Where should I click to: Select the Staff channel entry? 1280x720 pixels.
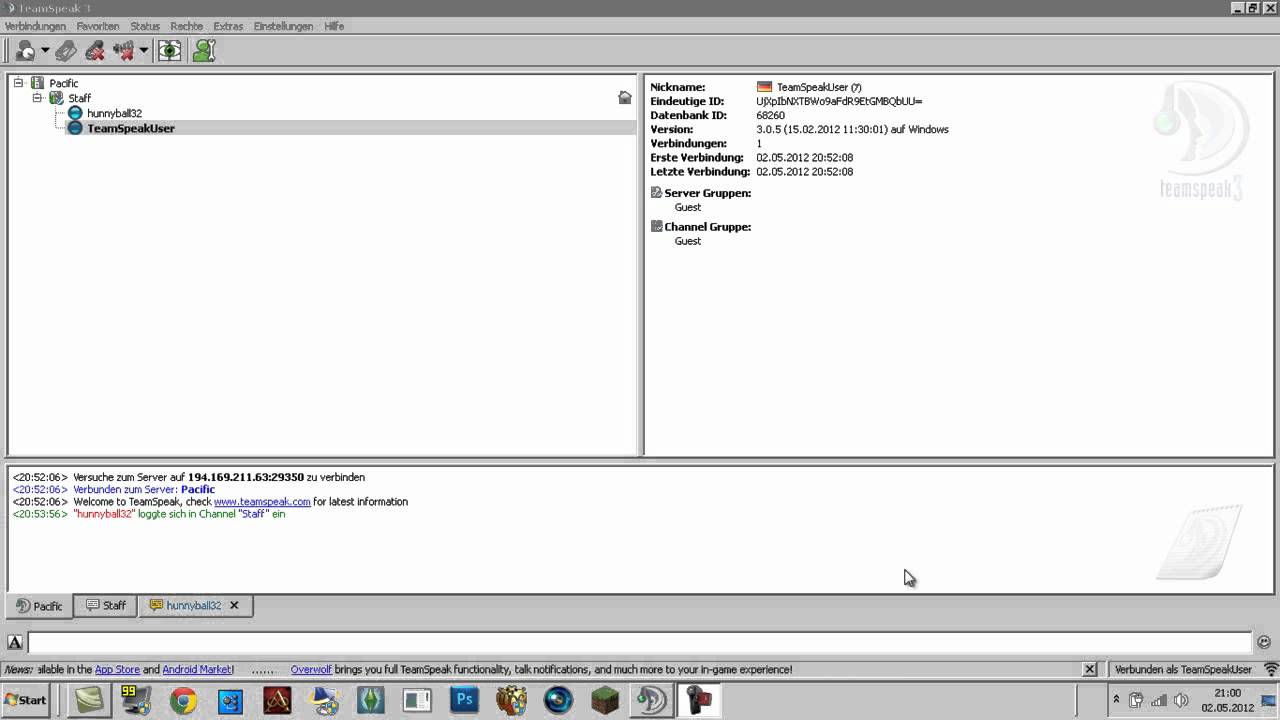79,98
